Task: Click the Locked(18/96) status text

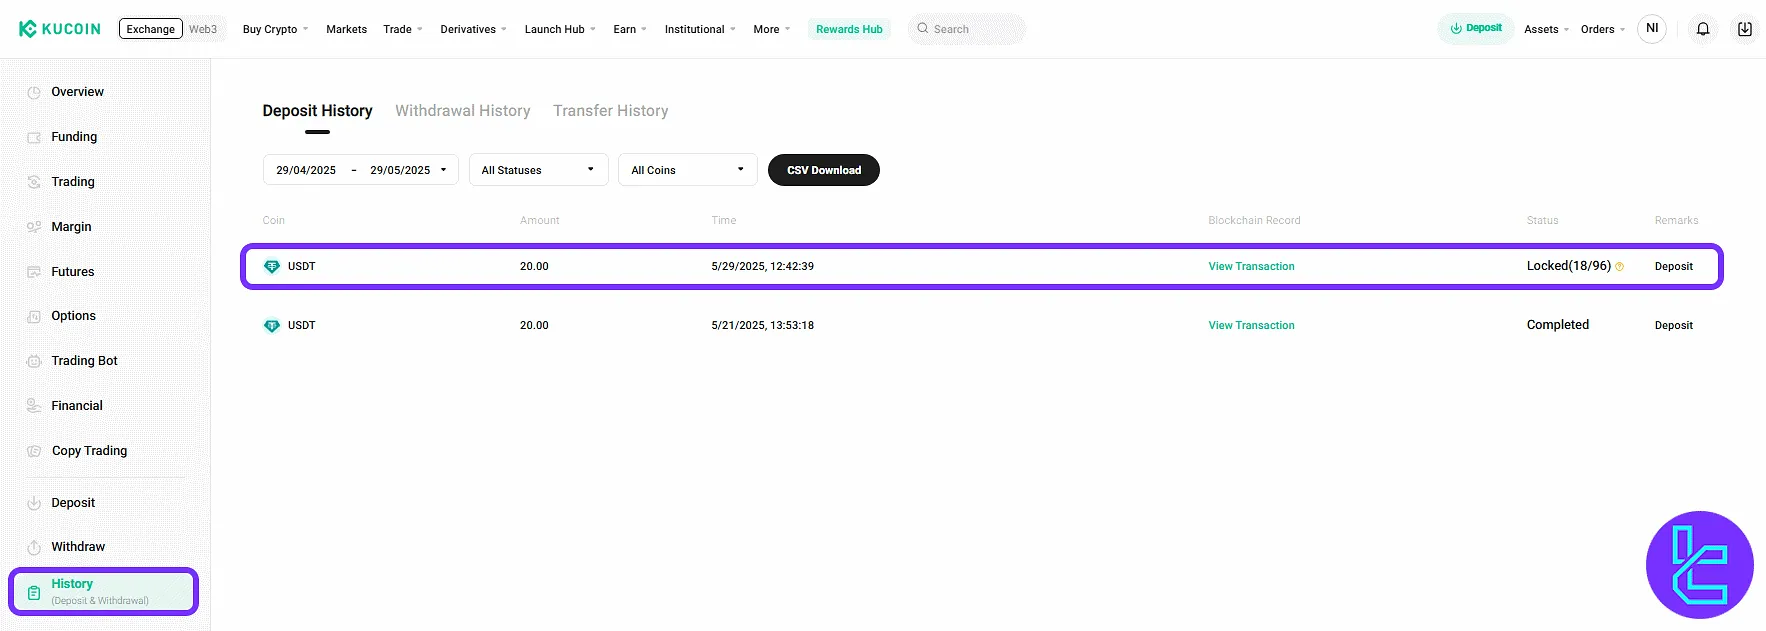Action: [1569, 266]
